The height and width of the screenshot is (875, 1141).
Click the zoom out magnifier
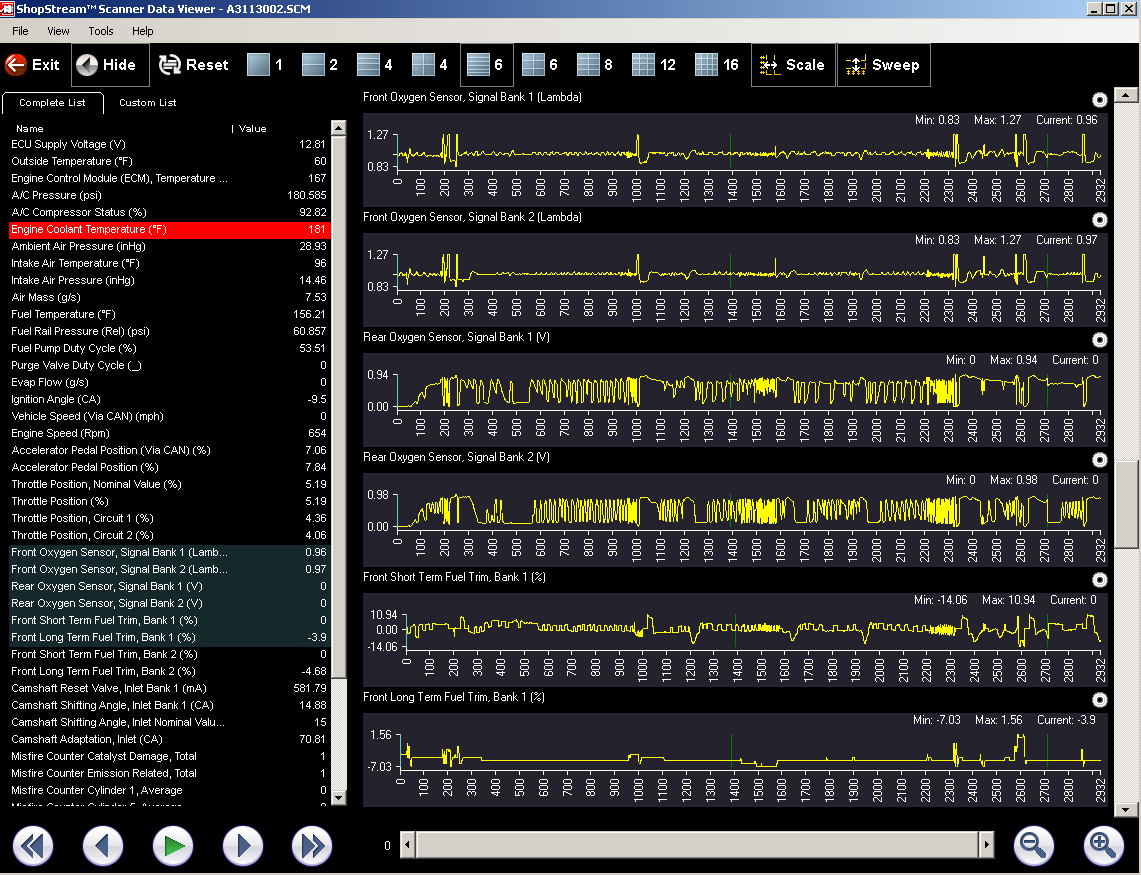click(x=1033, y=846)
